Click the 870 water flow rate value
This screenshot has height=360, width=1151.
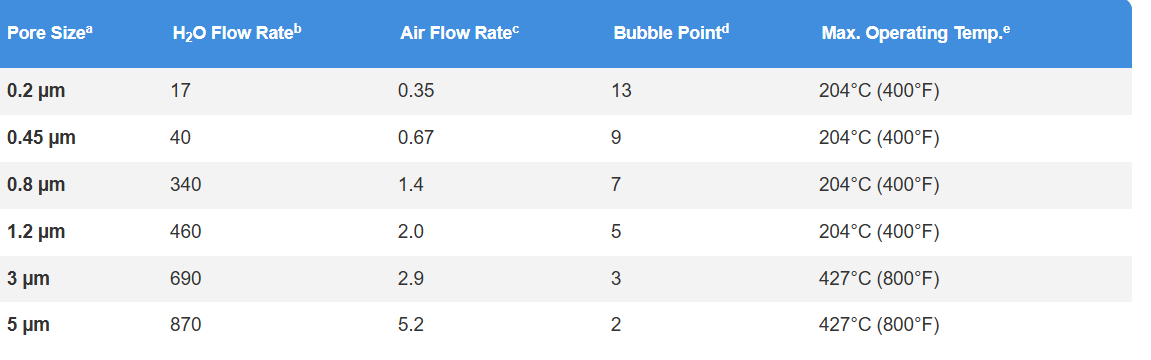point(186,324)
